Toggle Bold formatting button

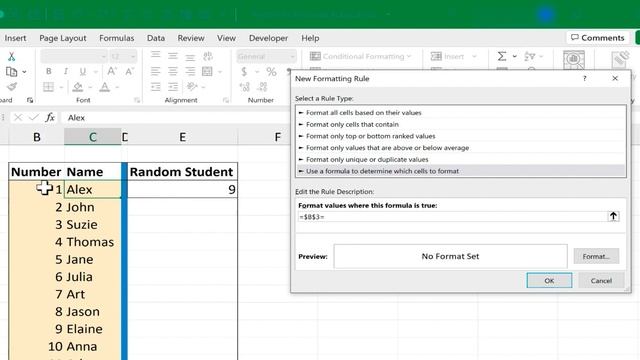(x=49, y=71)
